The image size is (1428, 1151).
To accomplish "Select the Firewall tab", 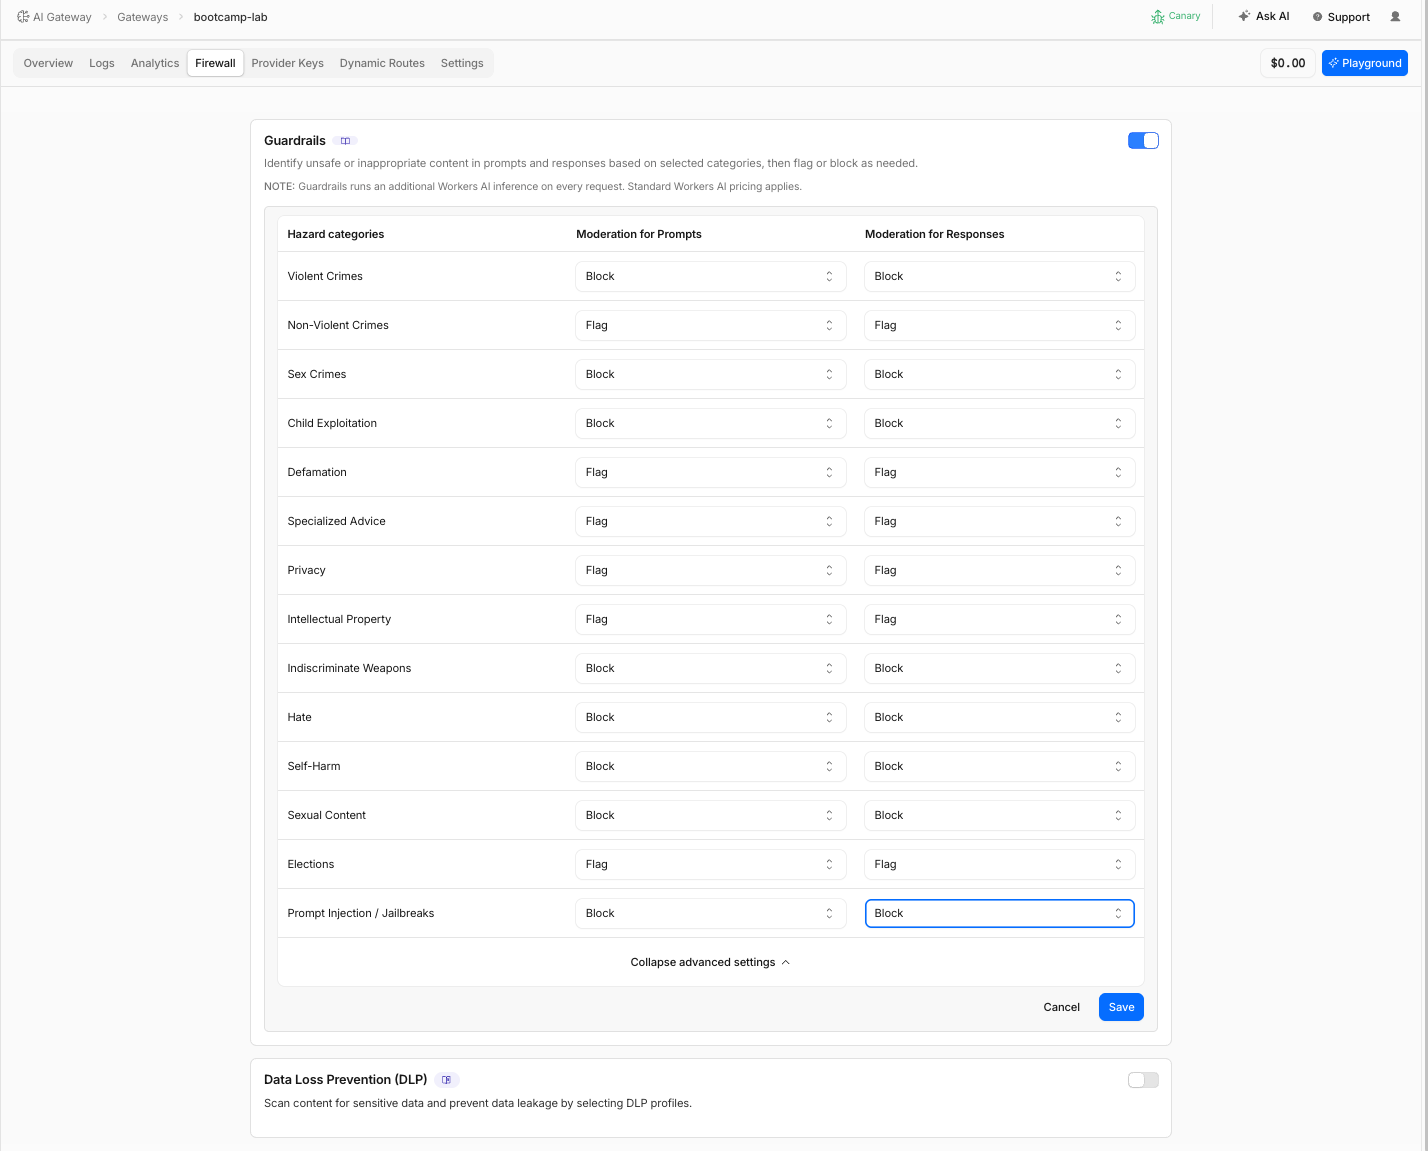I will tap(215, 63).
